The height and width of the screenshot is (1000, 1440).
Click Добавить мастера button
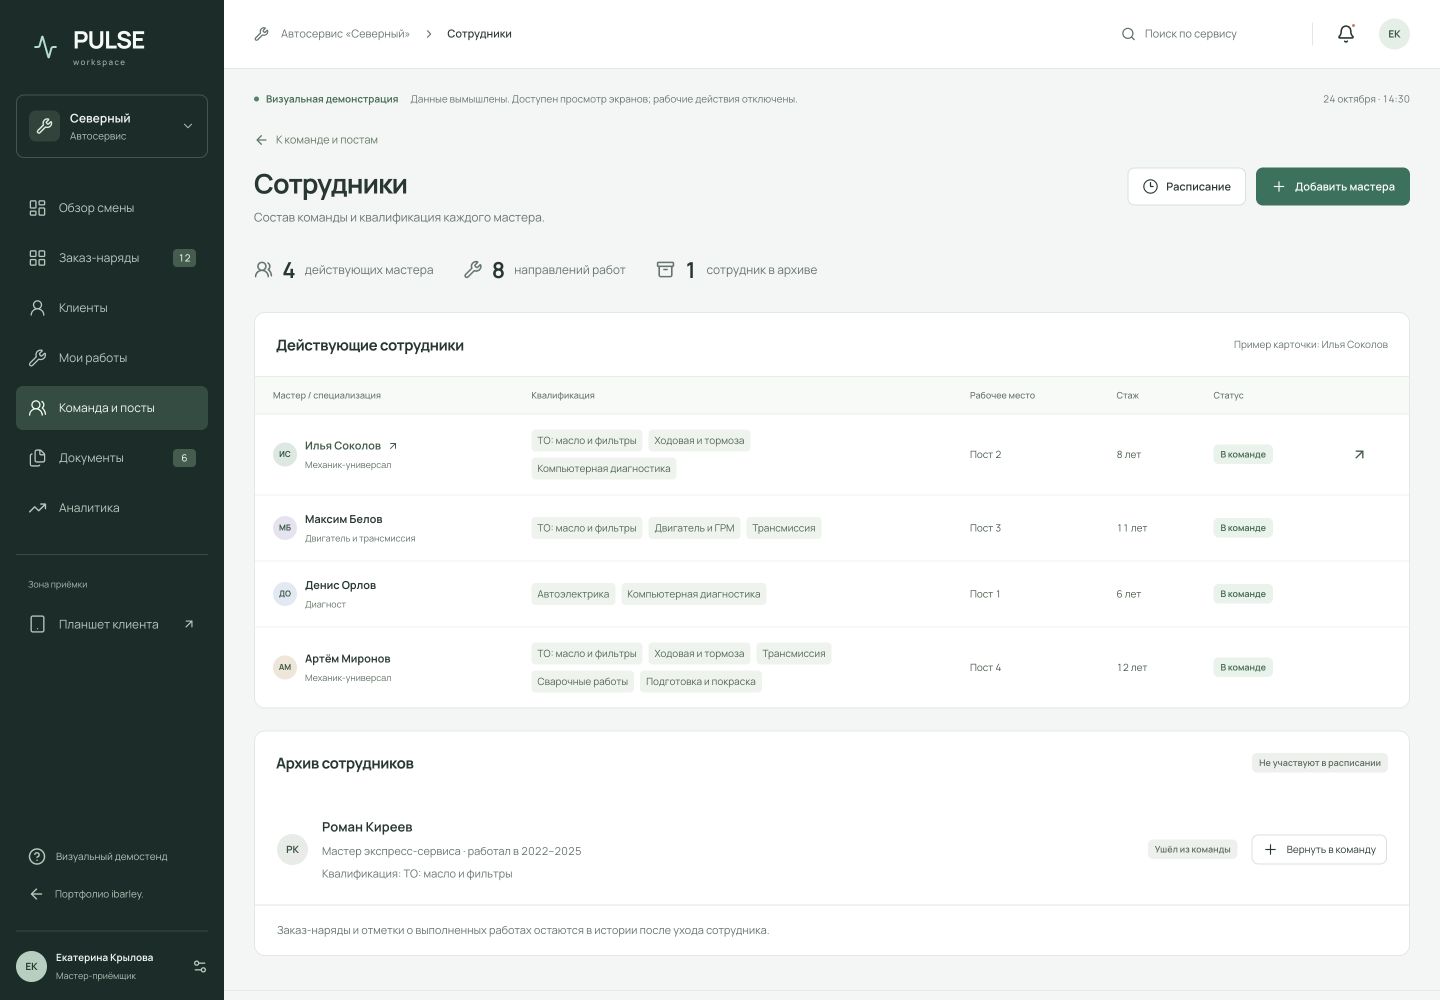1333,187
